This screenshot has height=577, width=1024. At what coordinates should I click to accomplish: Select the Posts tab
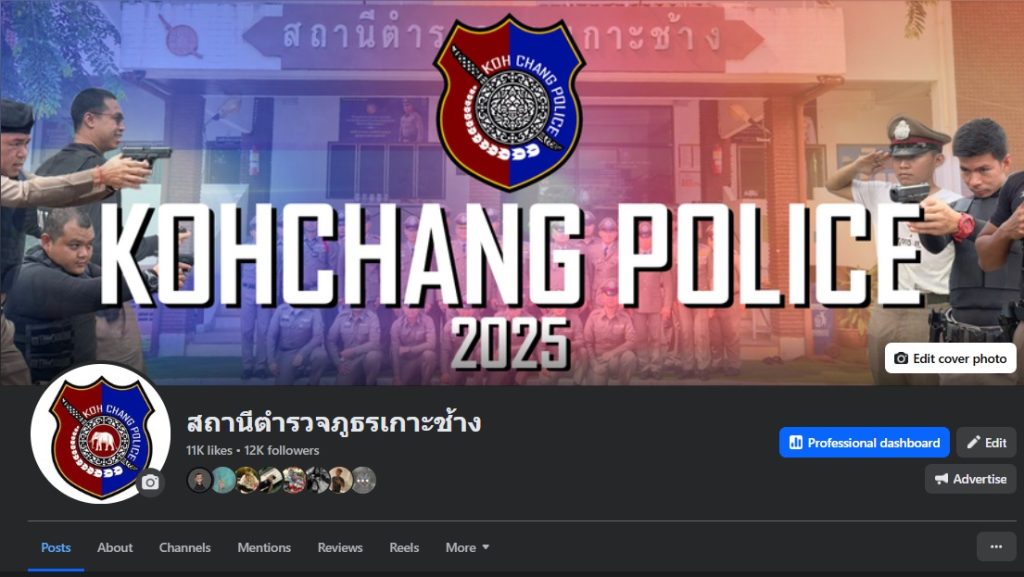pyautogui.click(x=56, y=548)
